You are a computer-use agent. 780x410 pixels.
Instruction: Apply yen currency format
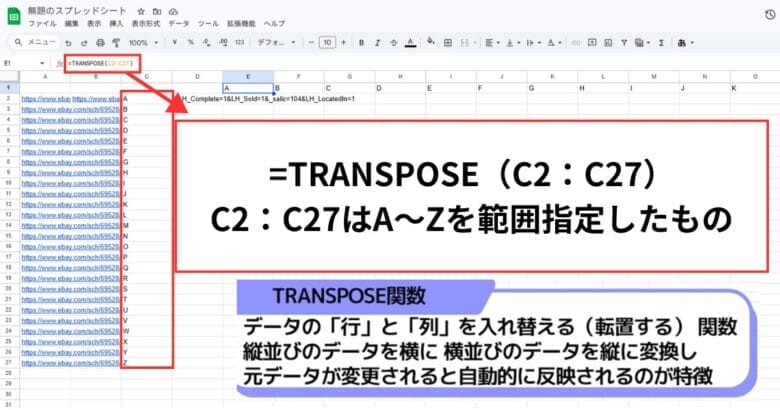(x=174, y=43)
